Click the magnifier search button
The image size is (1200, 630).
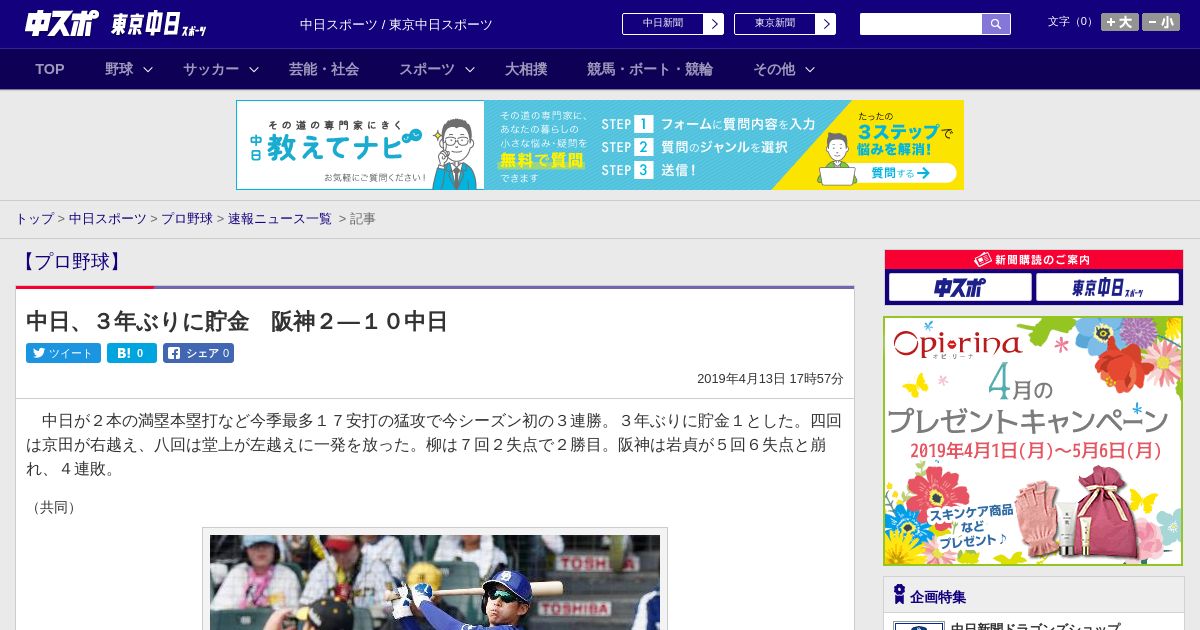[x=996, y=24]
